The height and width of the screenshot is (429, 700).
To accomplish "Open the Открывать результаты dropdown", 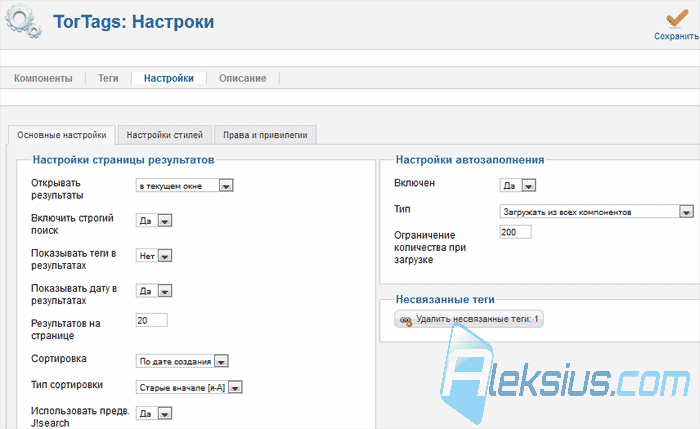I will pos(184,186).
